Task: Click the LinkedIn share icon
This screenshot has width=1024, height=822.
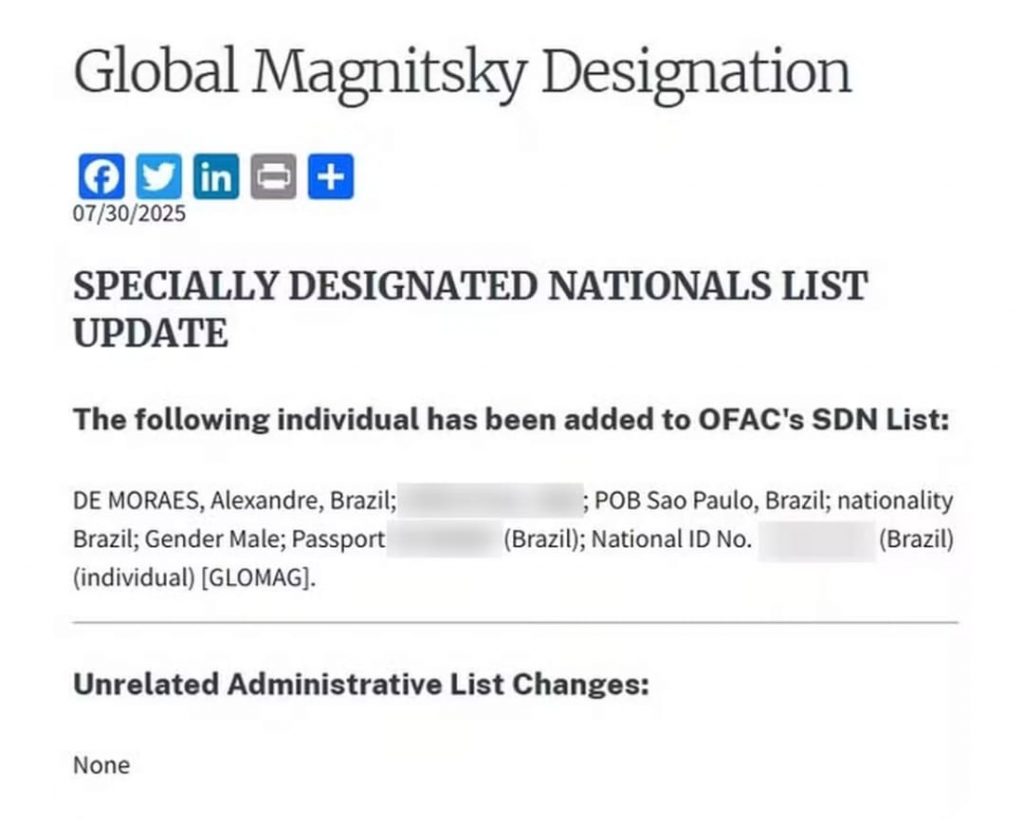Action: click(x=216, y=176)
